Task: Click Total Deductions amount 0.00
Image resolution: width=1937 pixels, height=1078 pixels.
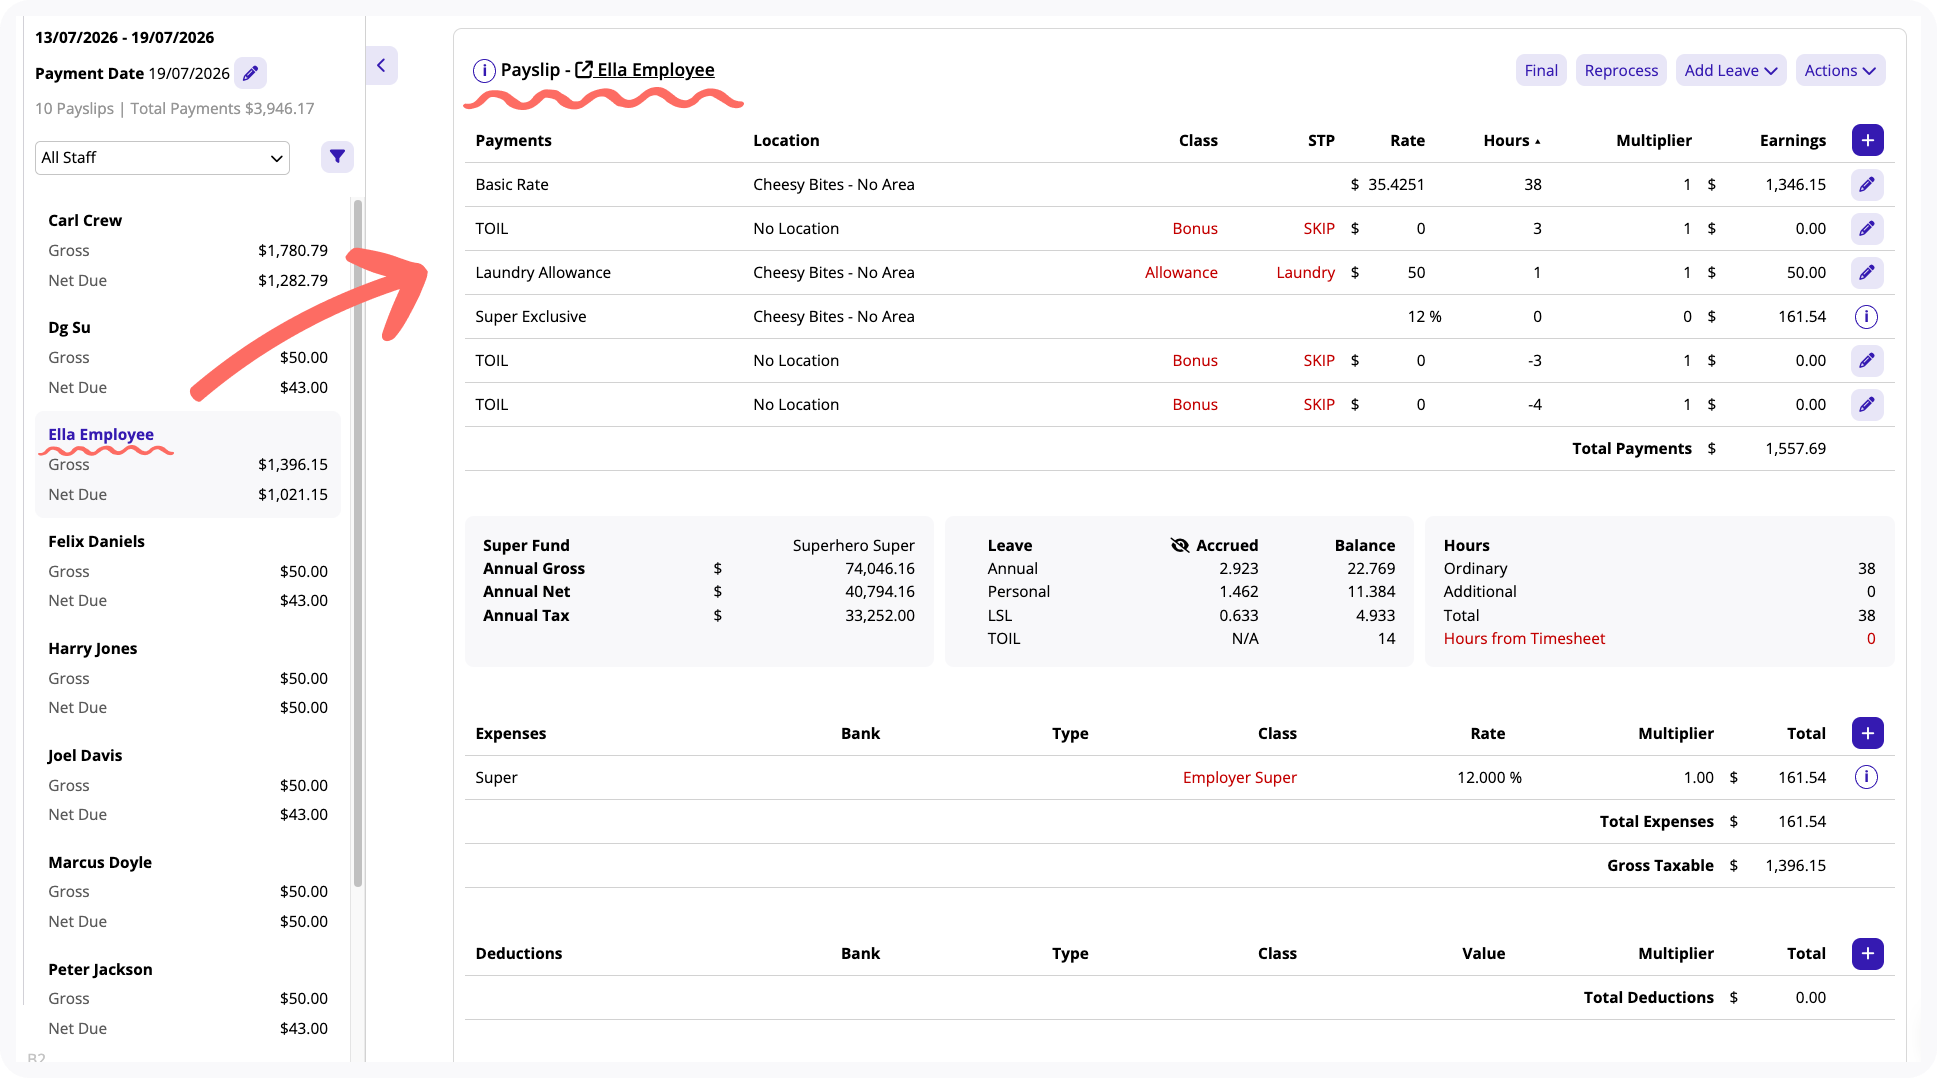Action: (x=1810, y=998)
